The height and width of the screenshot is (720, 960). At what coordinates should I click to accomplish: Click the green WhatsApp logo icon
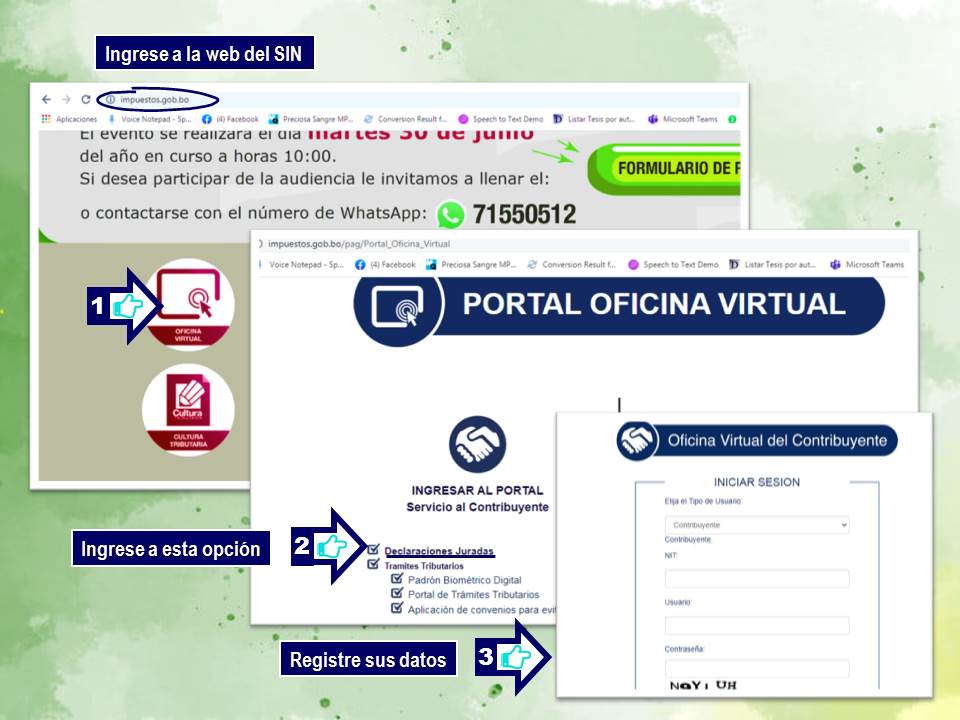coord(452,214)
